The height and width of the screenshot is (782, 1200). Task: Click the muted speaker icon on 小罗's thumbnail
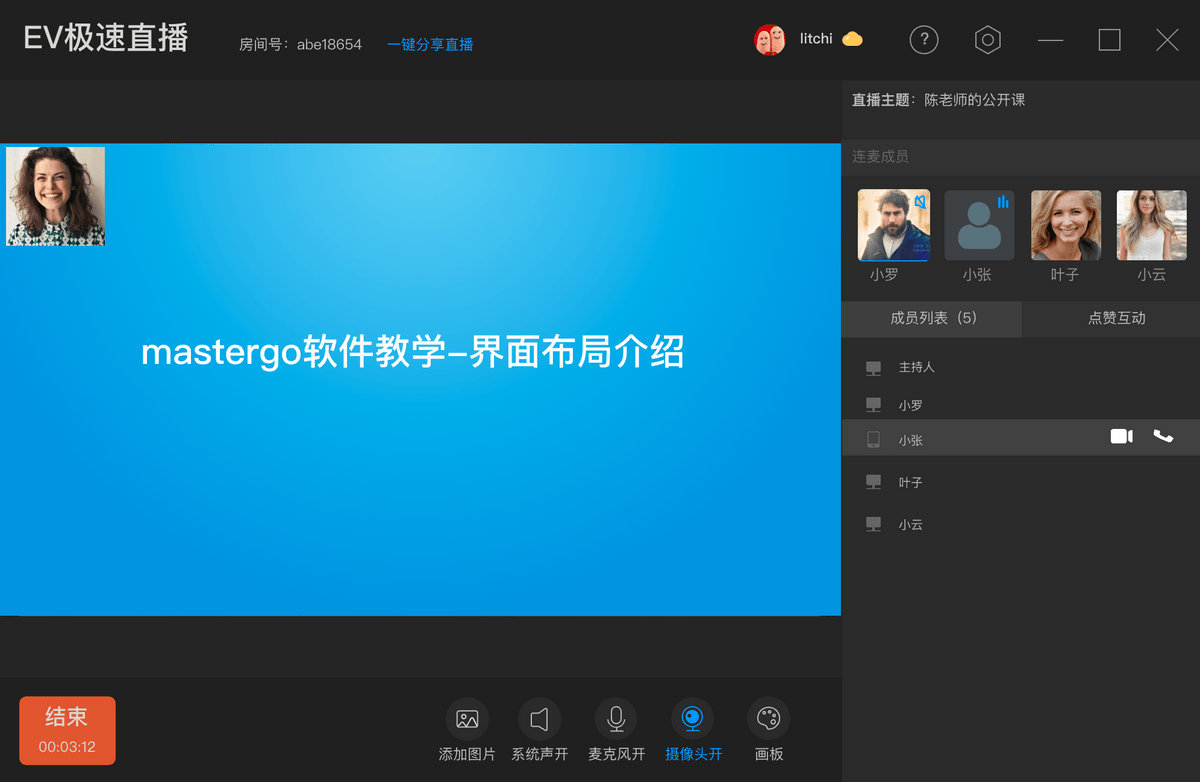[920, 202]
